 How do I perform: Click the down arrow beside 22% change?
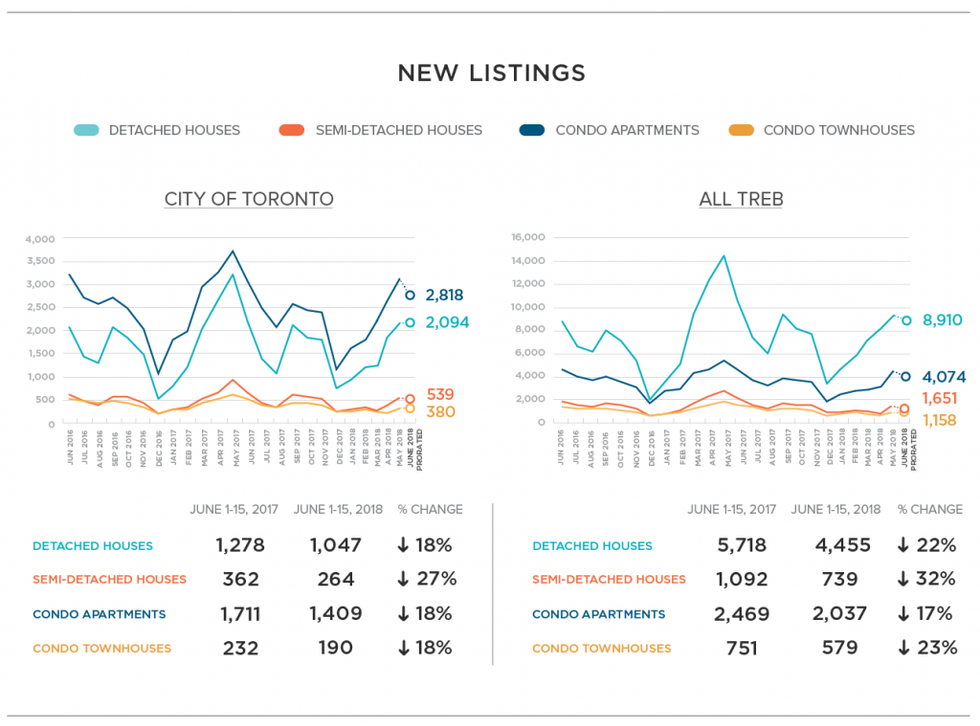click(x=903, y=546)
